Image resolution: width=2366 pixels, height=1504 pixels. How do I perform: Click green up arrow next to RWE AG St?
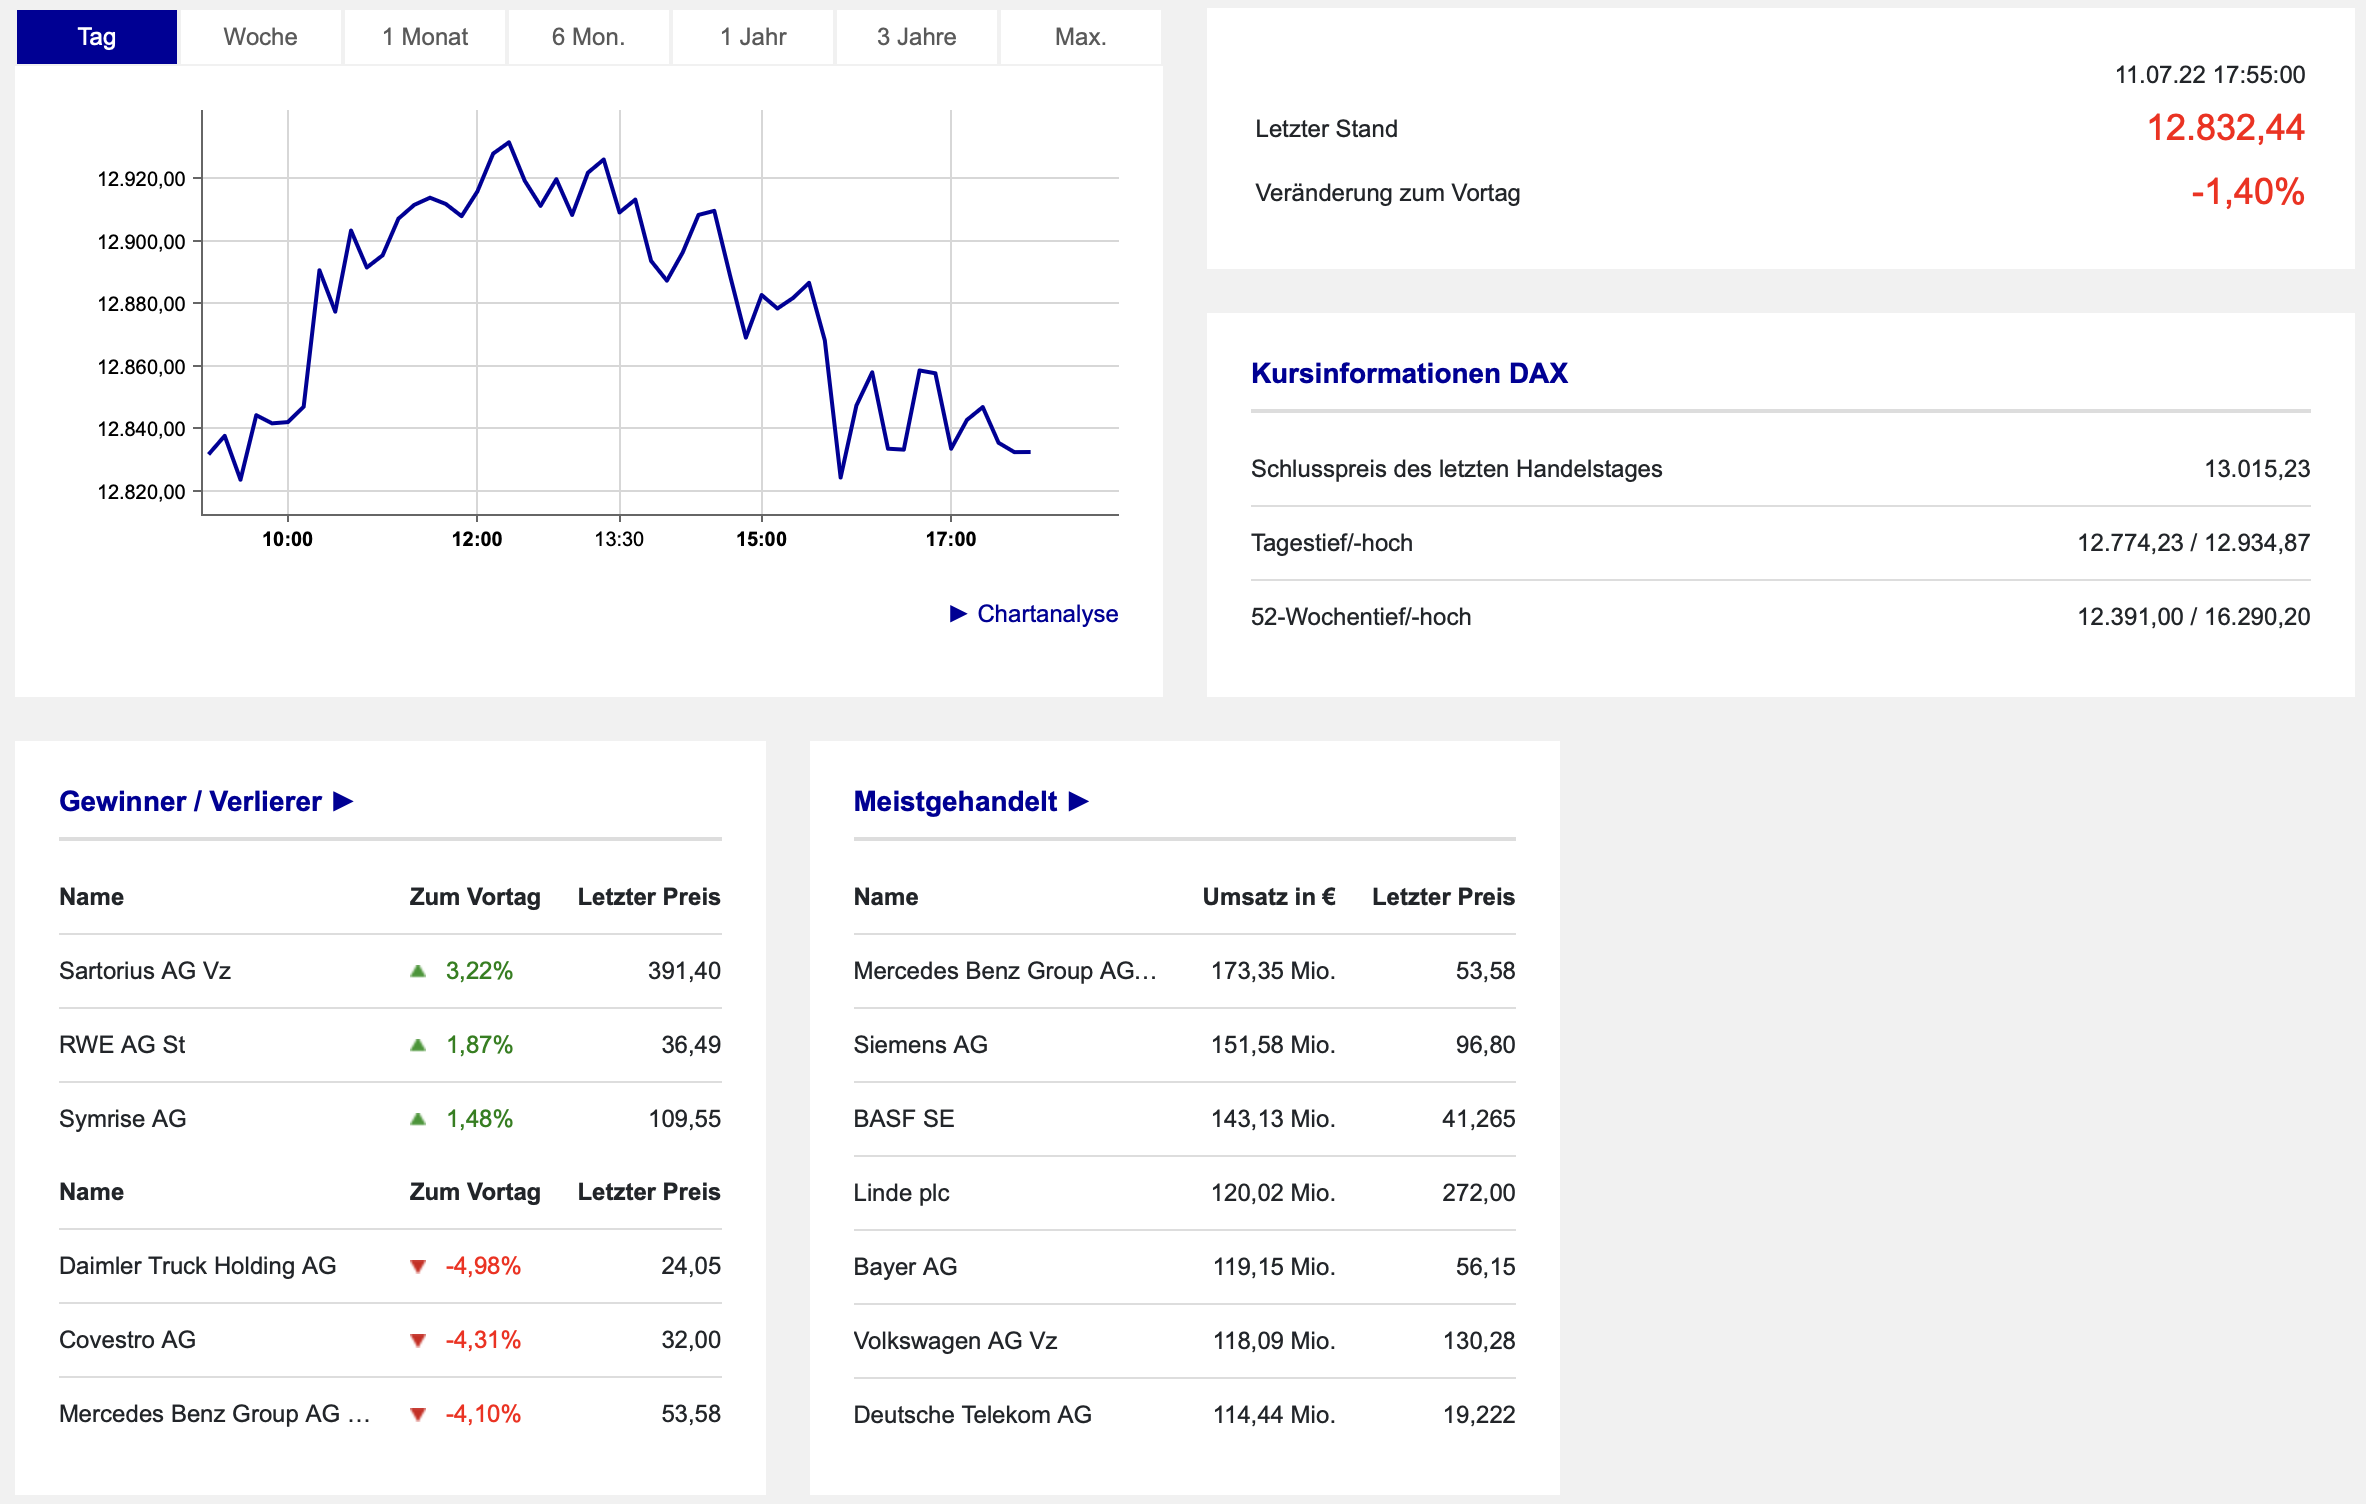(418, 1045)
